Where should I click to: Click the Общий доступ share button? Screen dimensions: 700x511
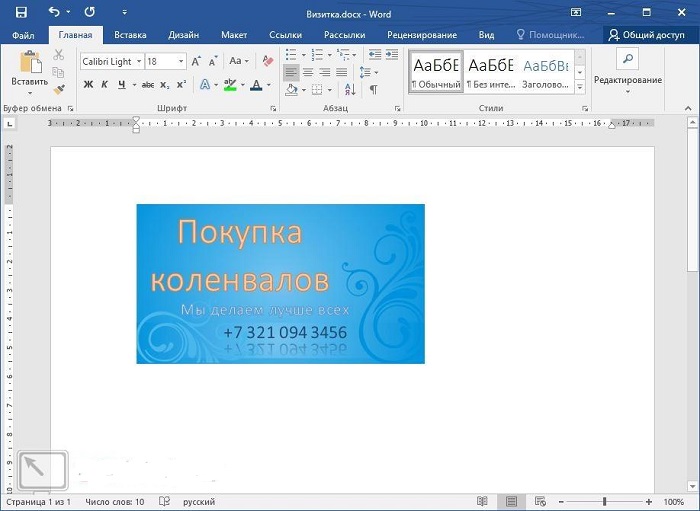point(646,35)
